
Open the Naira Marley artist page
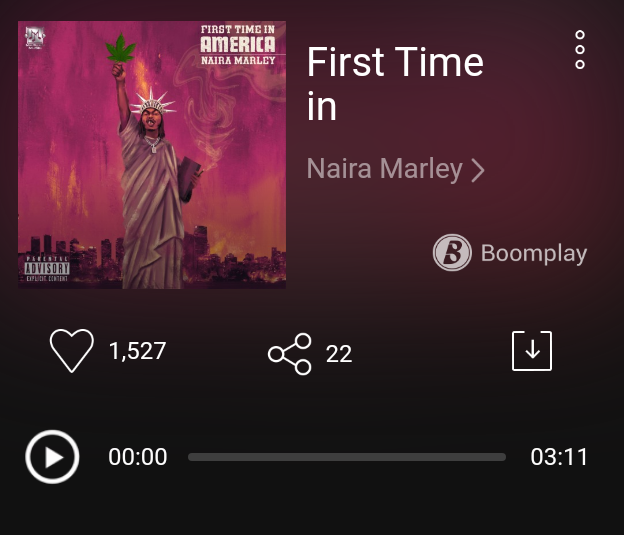click(384, 168)
